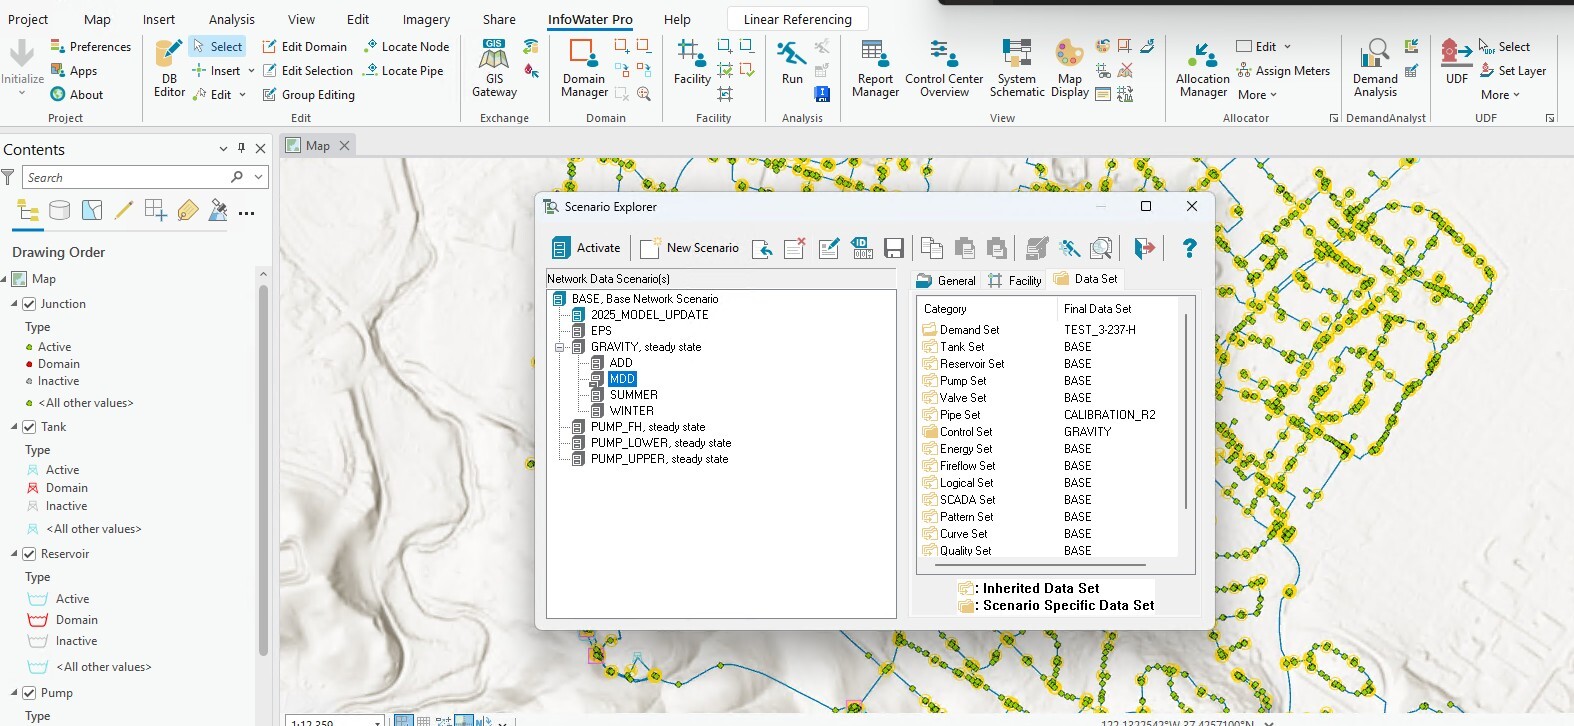The width and height of the screenshot is (1574, 726).
Task: Activate the selected scenario
Action: click(587, 248)
